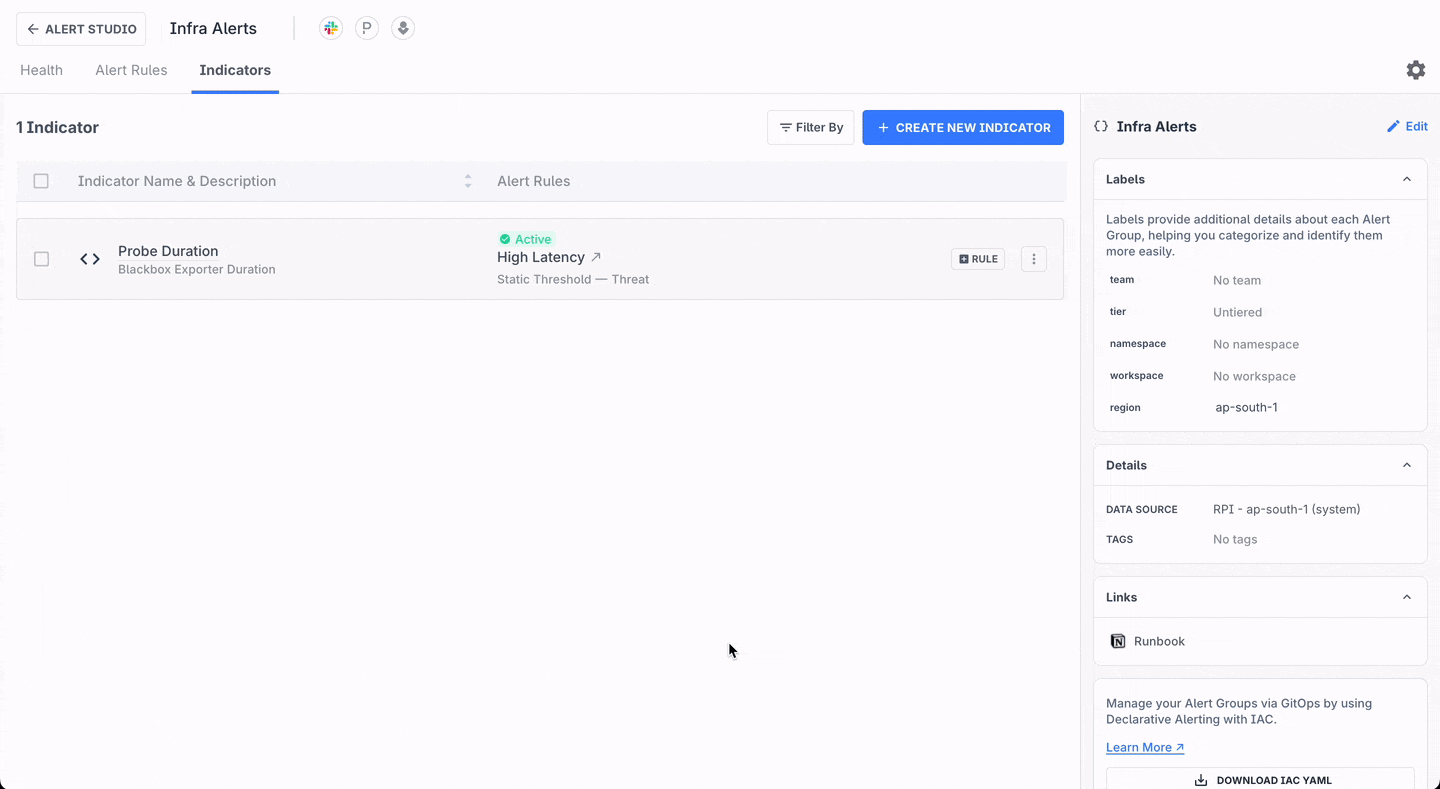Go back to Alert Studio
This screenshot has height=789, width=1440.
[x=81, y=29]
